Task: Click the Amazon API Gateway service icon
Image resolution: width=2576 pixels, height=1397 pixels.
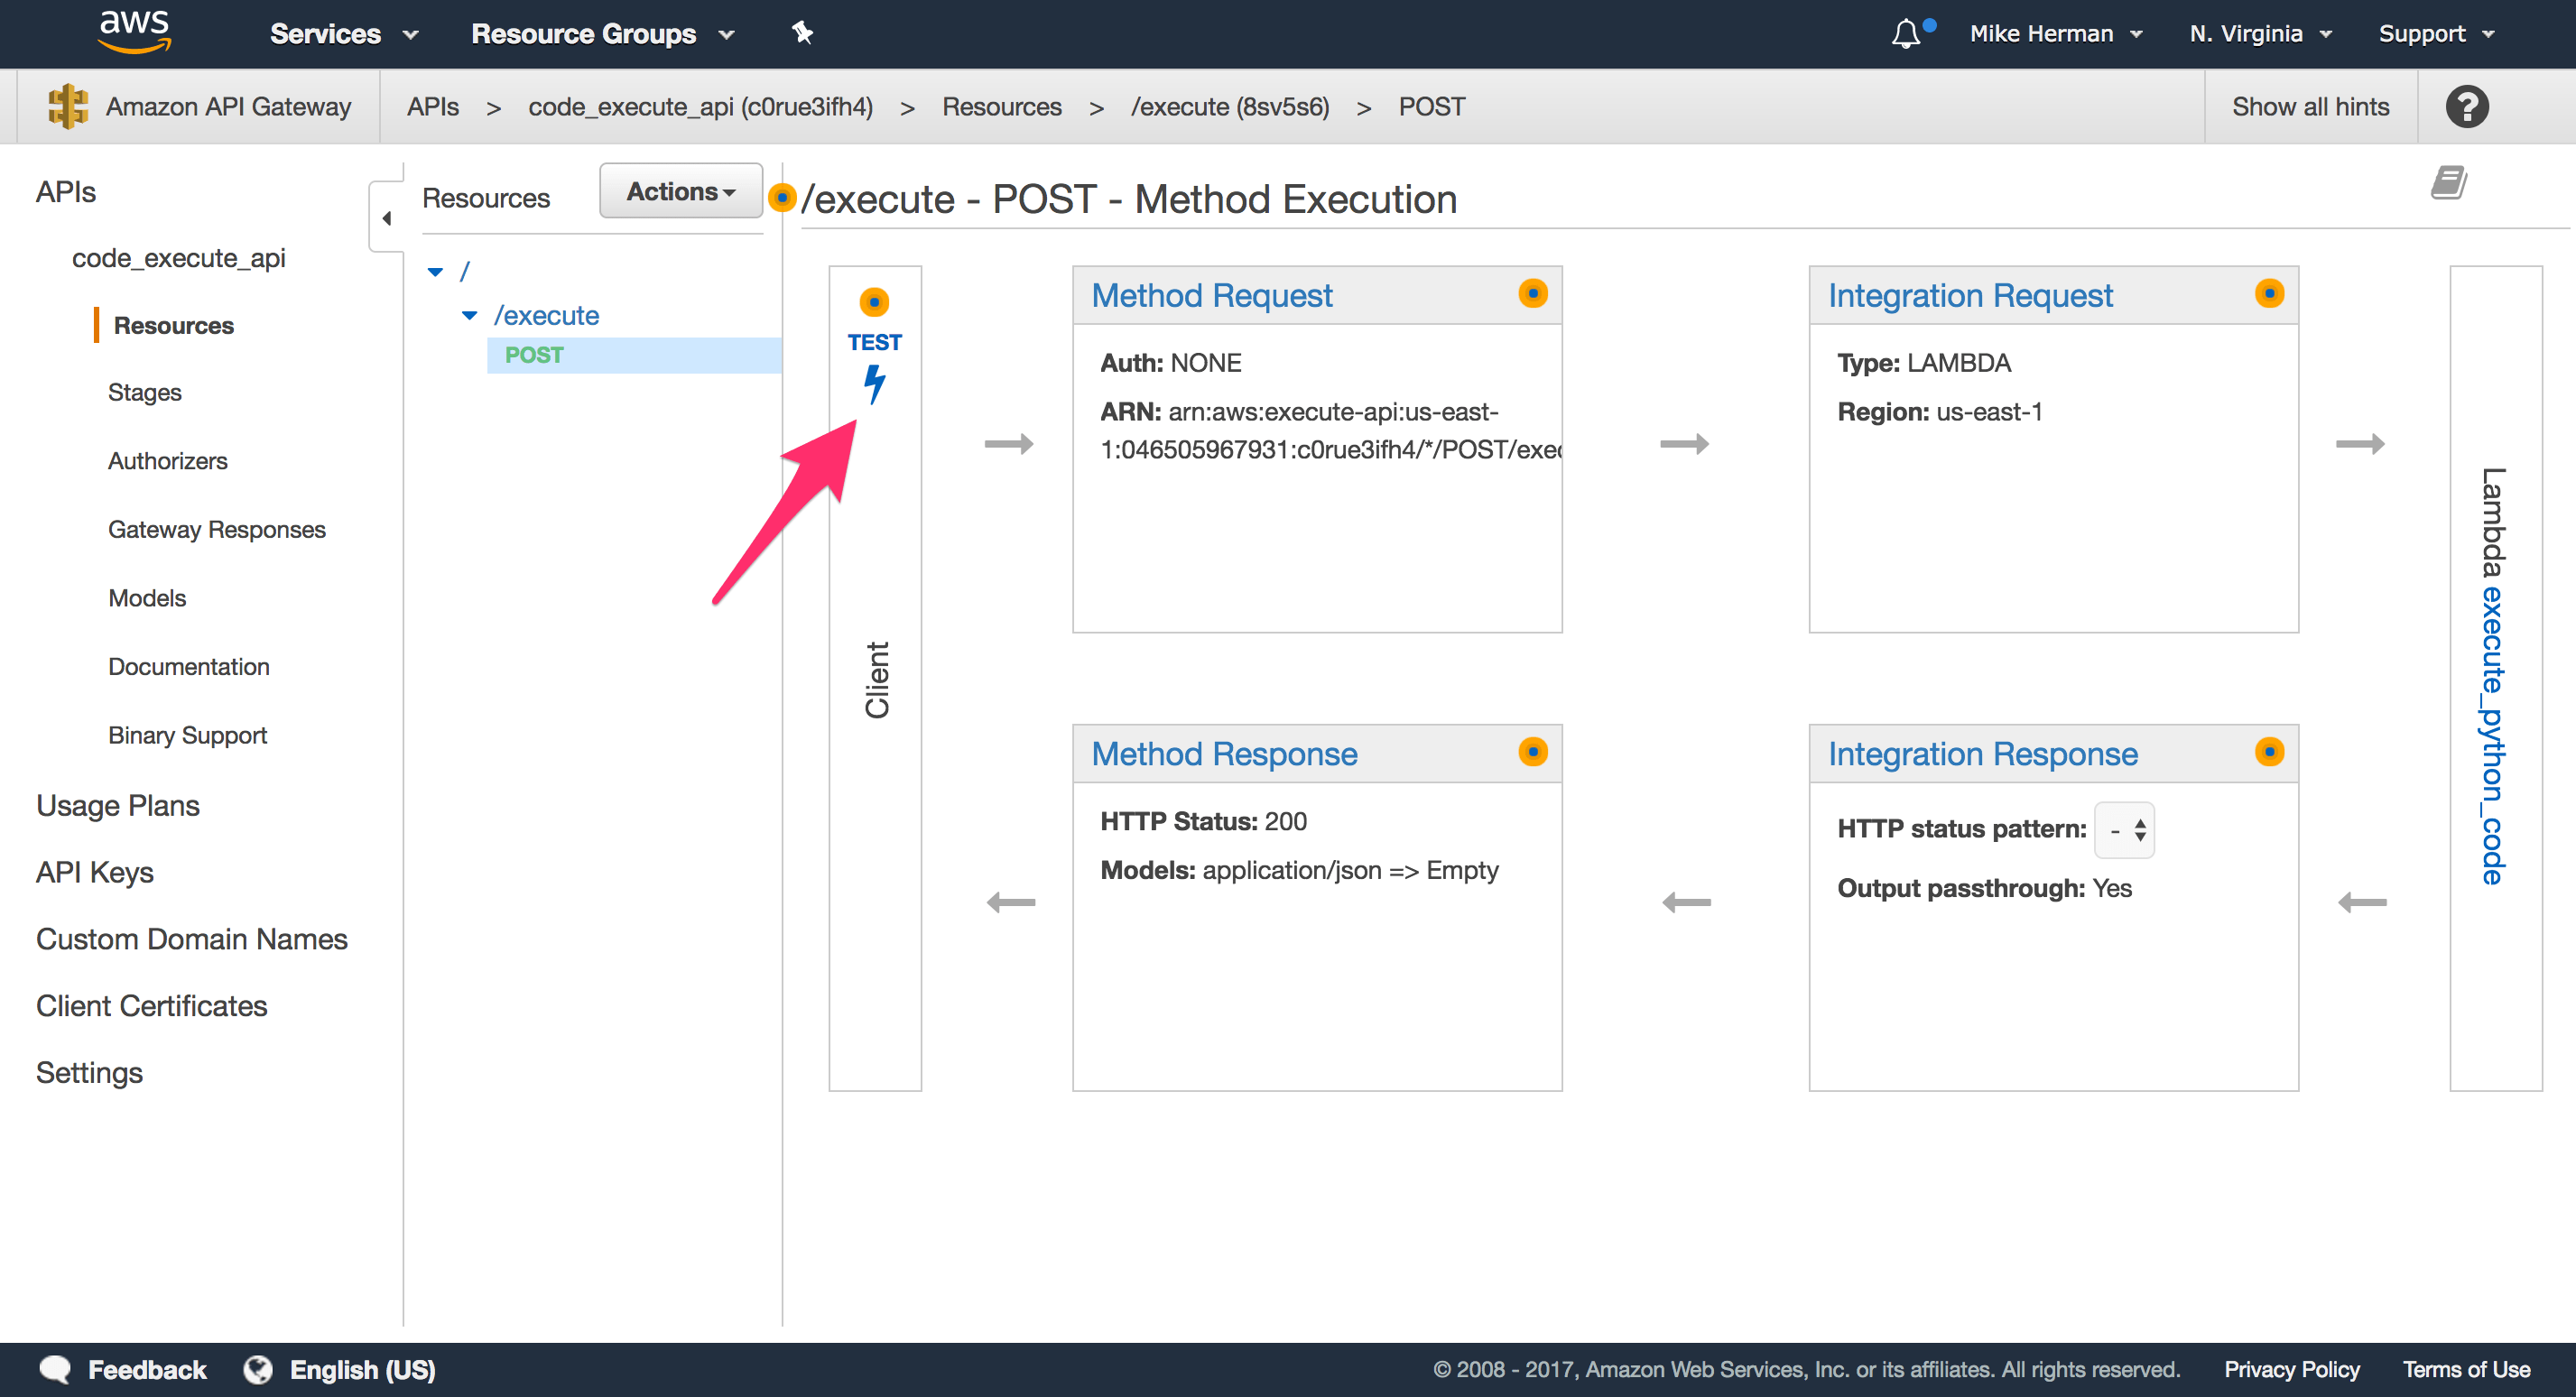Action: (x=66, y=106)
